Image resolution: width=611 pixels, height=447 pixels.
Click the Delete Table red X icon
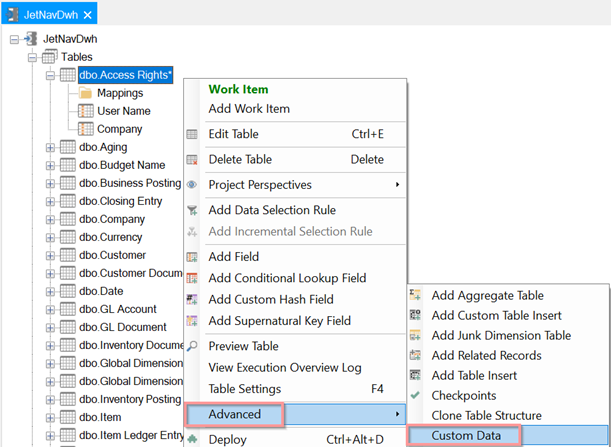tap(193, 160)
